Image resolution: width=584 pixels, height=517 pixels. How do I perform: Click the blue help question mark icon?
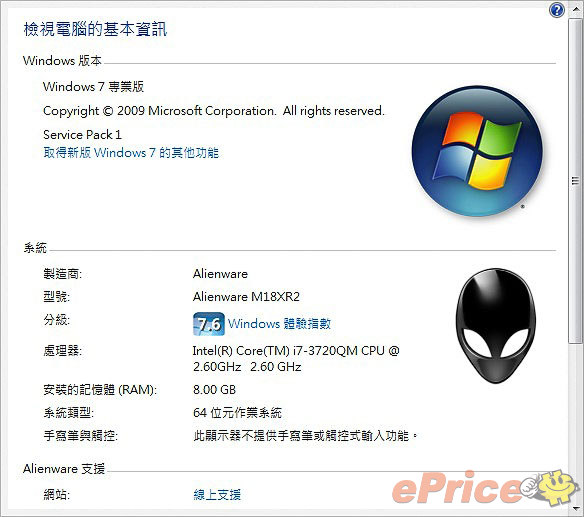click(556, 10)
